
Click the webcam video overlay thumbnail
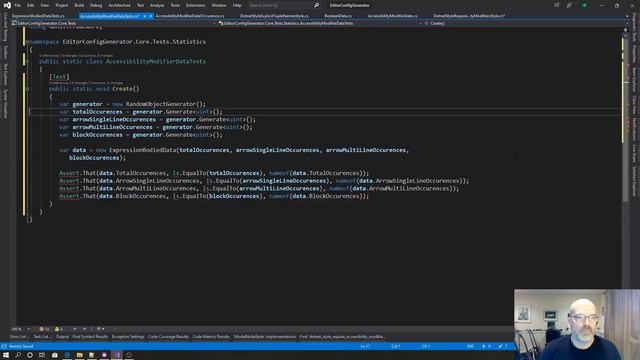pyautogui.click(x=577, y=324)
